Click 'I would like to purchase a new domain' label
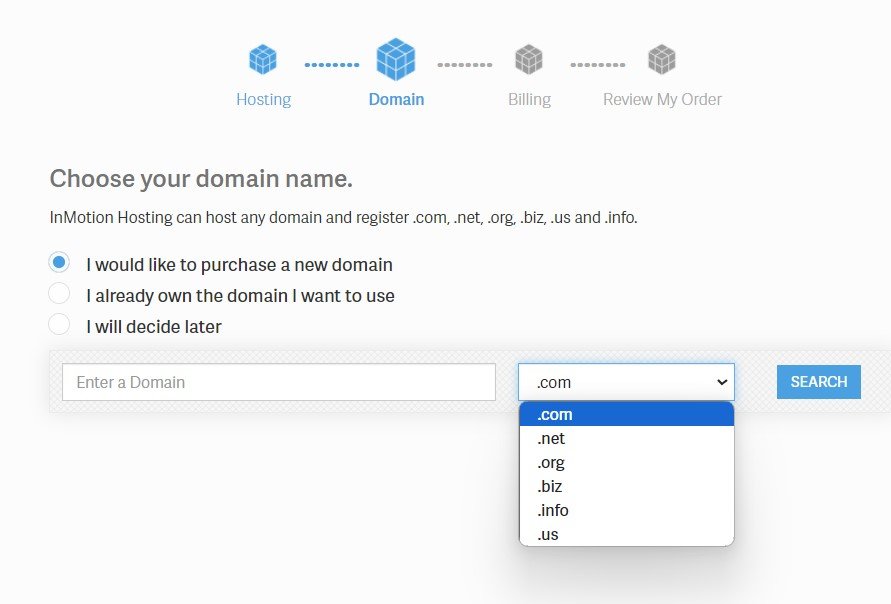 239,265
